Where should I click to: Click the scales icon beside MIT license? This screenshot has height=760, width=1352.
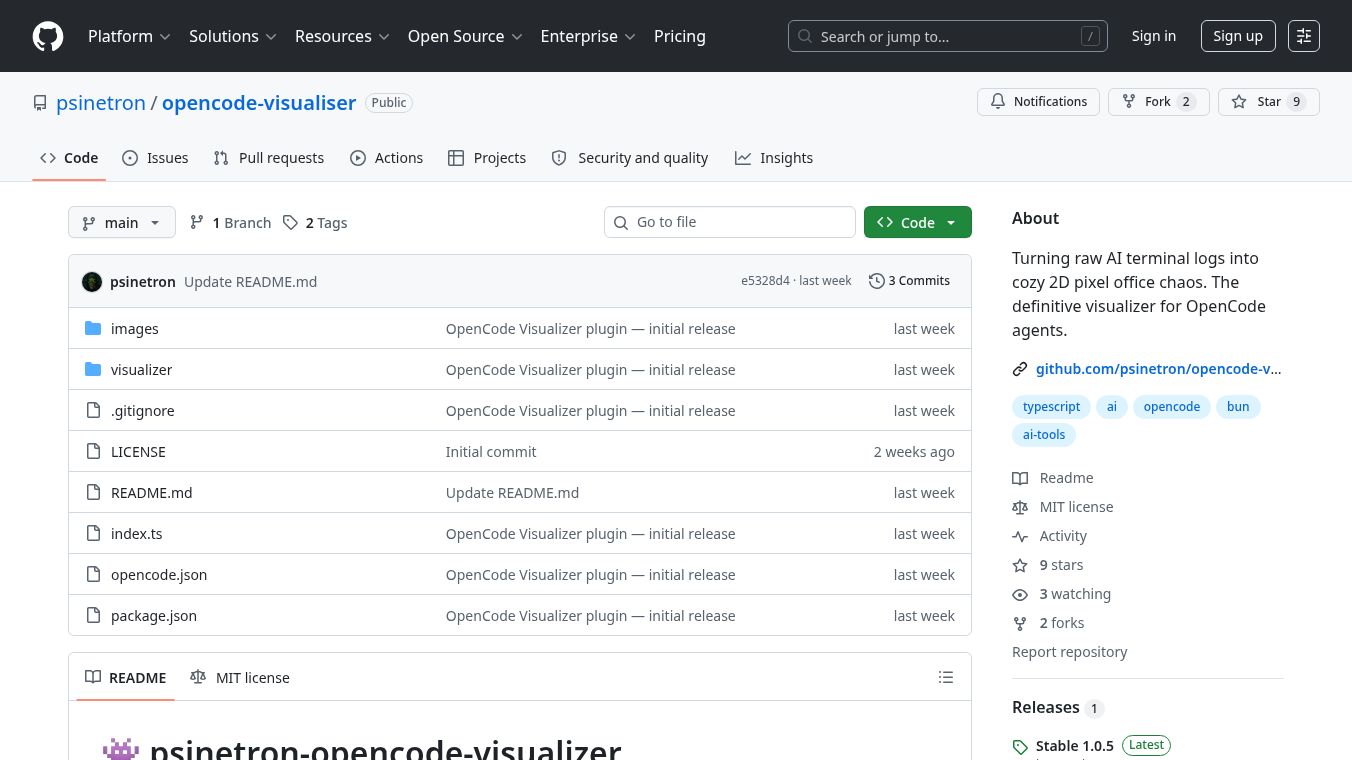pos(1020,507)
